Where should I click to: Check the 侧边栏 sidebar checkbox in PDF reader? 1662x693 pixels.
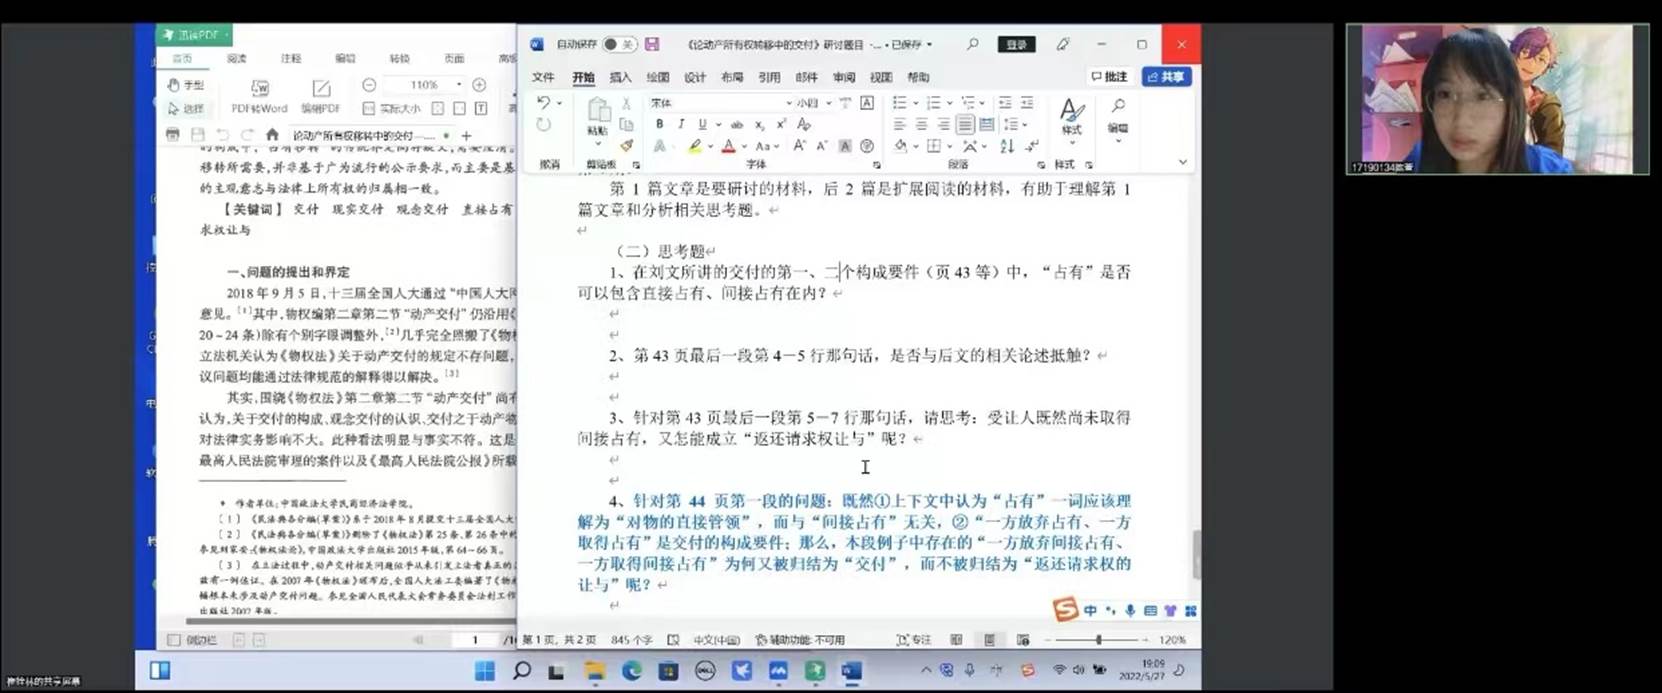point(174,640)
